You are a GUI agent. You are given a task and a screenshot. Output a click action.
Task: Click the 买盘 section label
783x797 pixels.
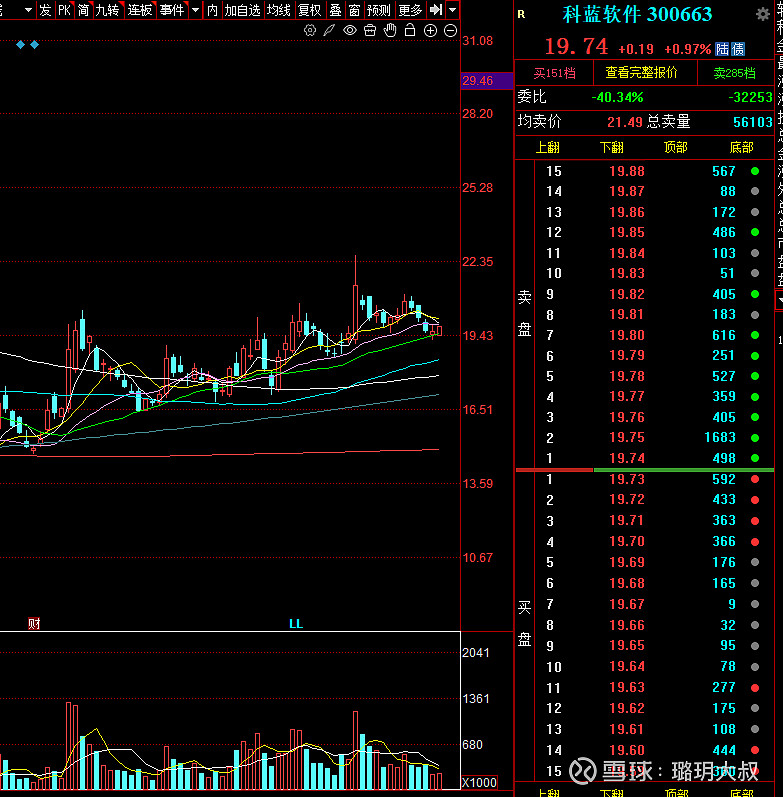[524, 623]
